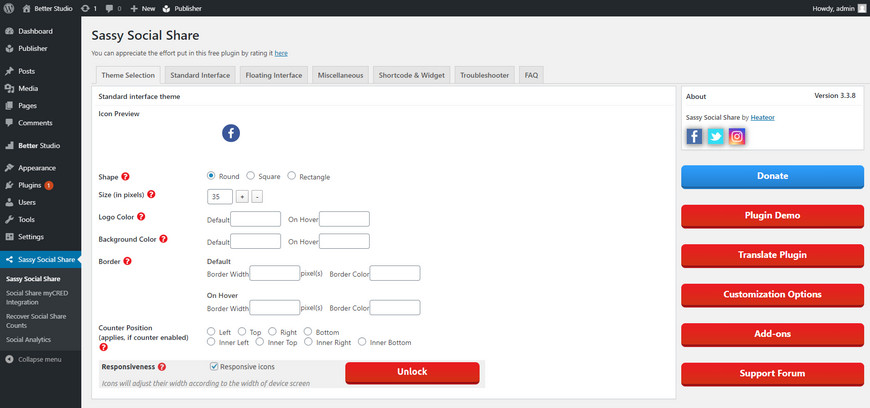Decrease icon size with minus button
Screen dimensions: 870x408
[257, 197]
